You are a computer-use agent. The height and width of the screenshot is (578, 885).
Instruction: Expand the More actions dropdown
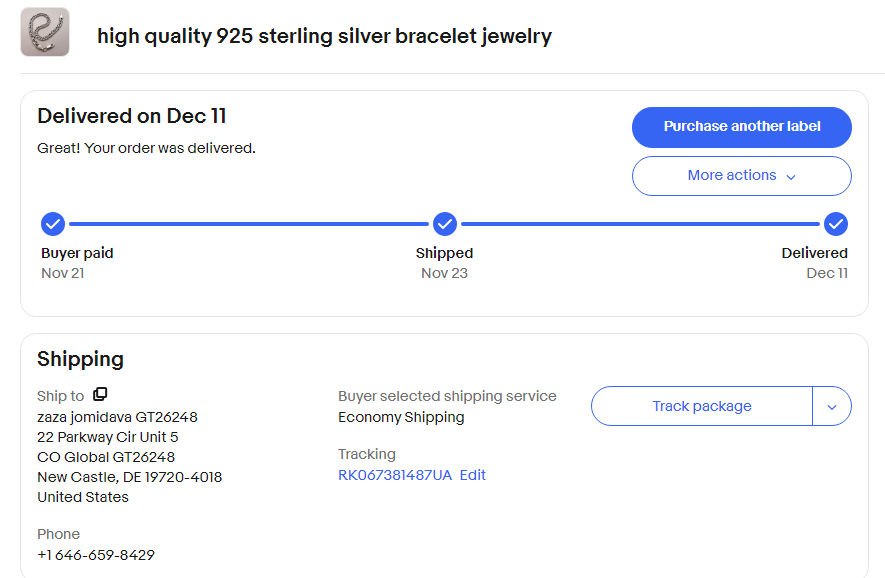tap(741, 176)
